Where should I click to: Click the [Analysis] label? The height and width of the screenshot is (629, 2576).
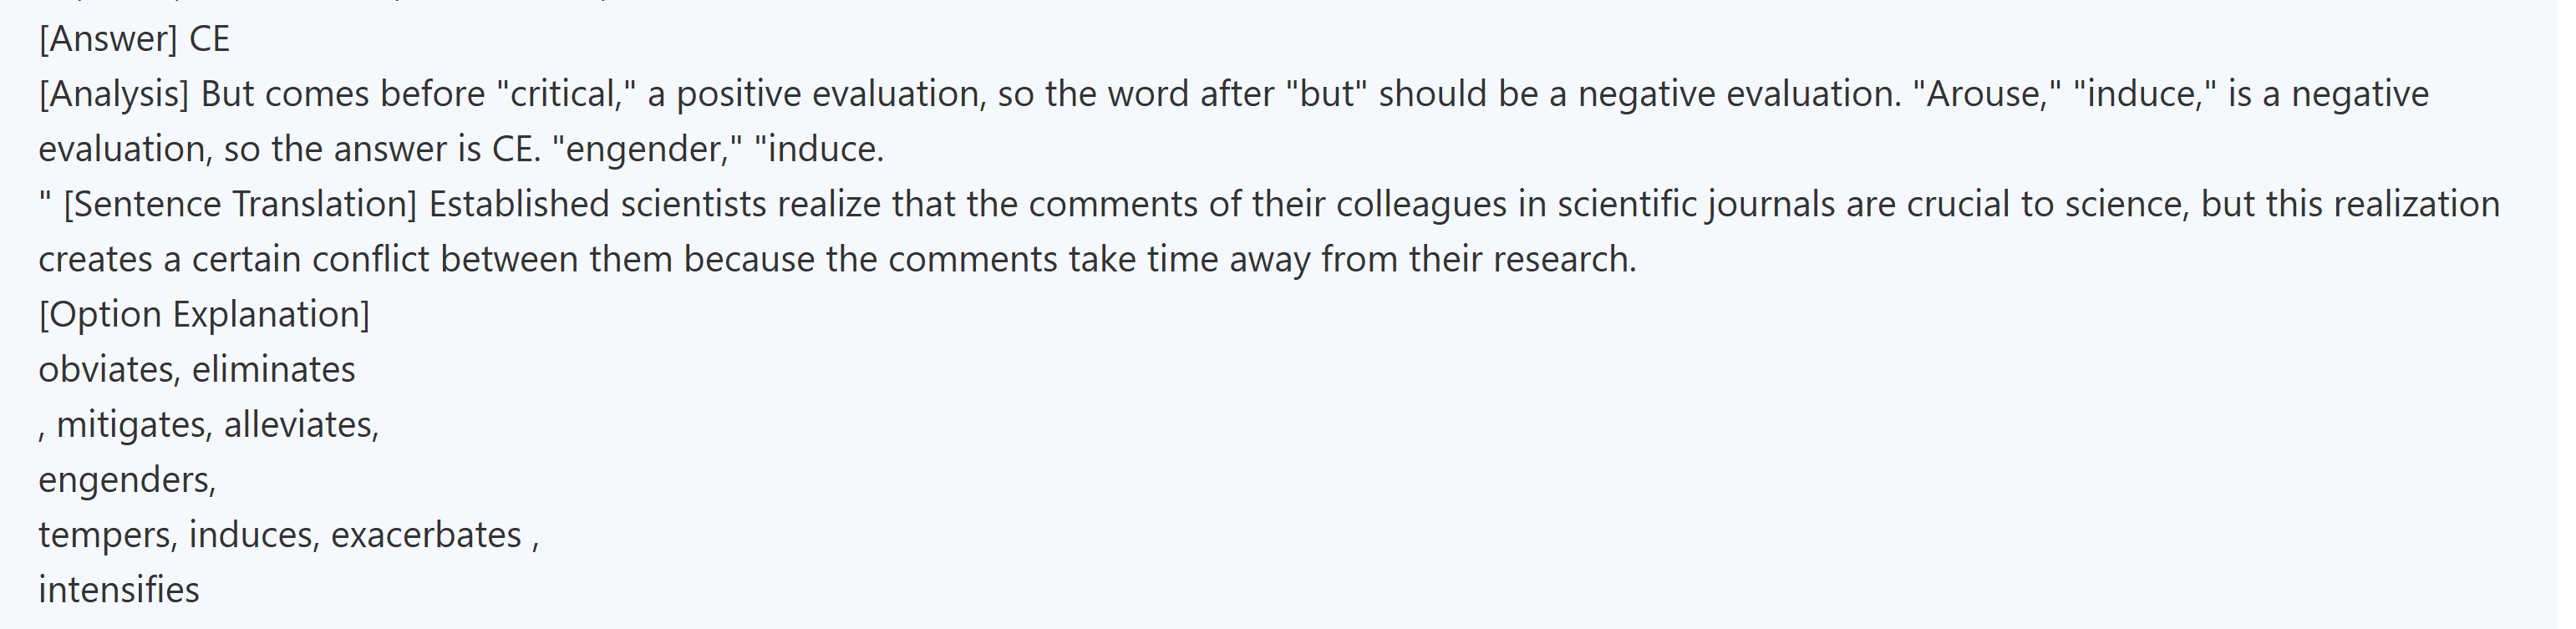point(113,94)
